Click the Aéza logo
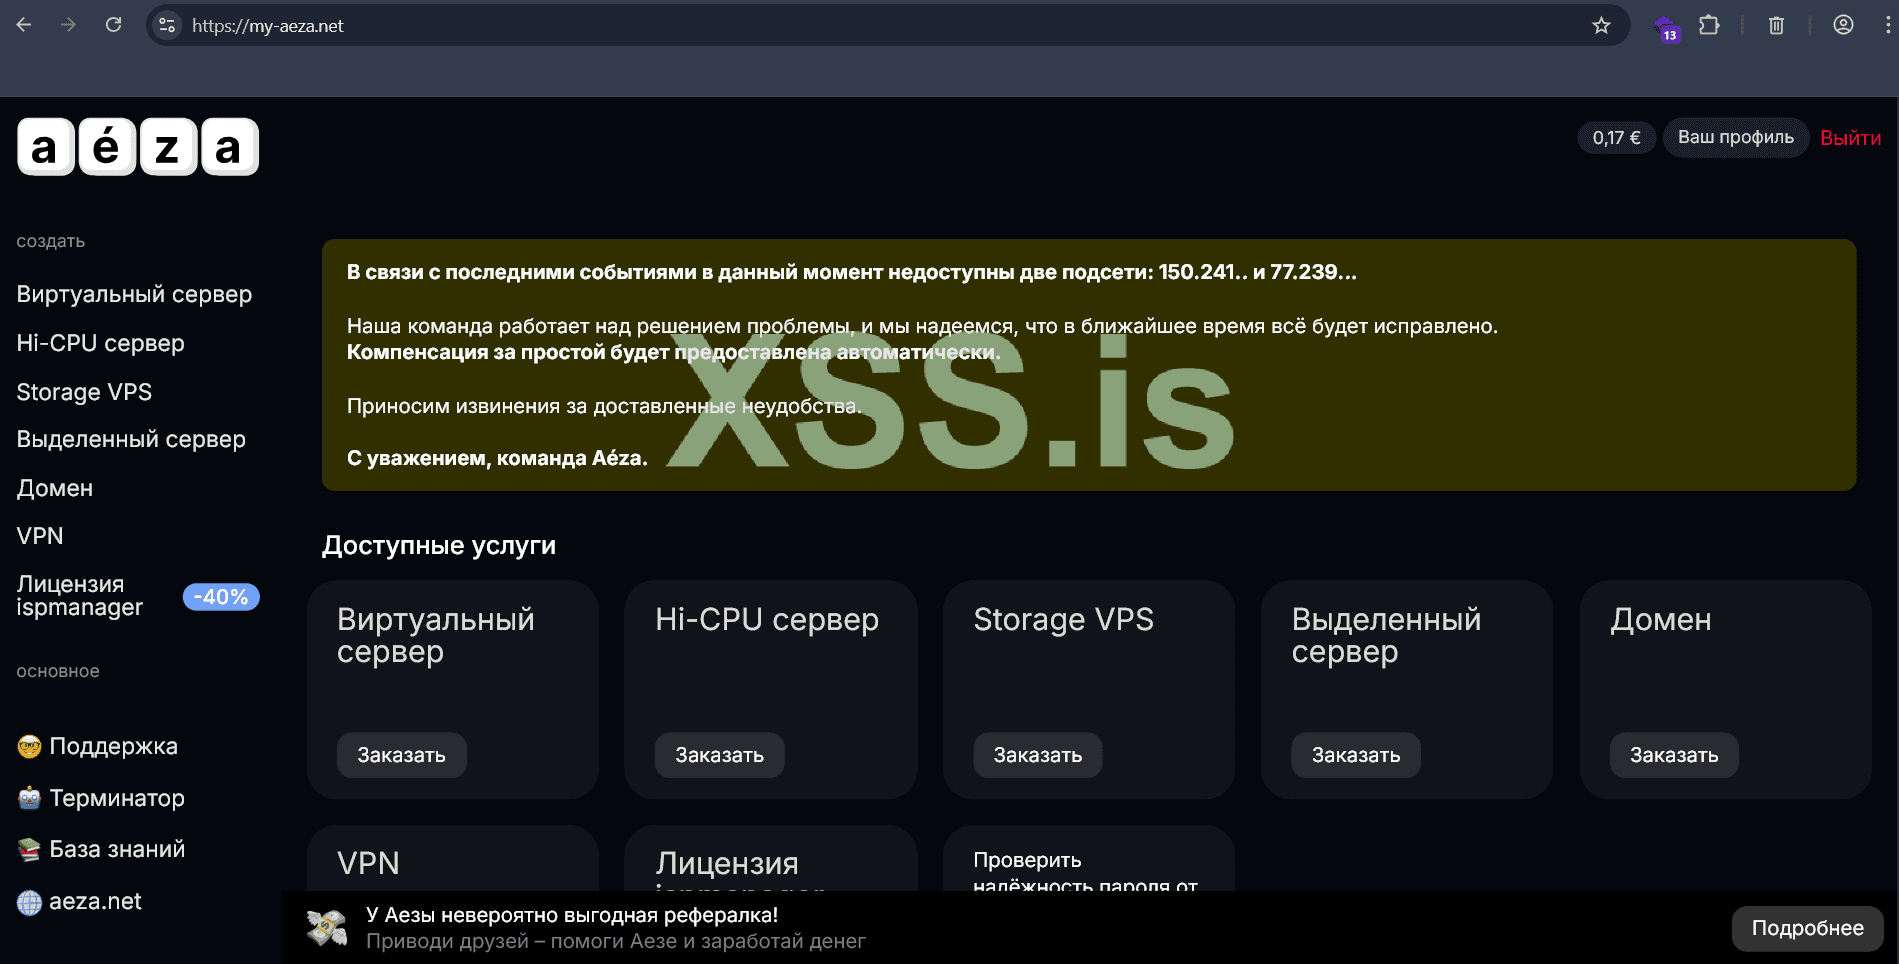Screen dimensions: 1899x964 click(138, 147)
